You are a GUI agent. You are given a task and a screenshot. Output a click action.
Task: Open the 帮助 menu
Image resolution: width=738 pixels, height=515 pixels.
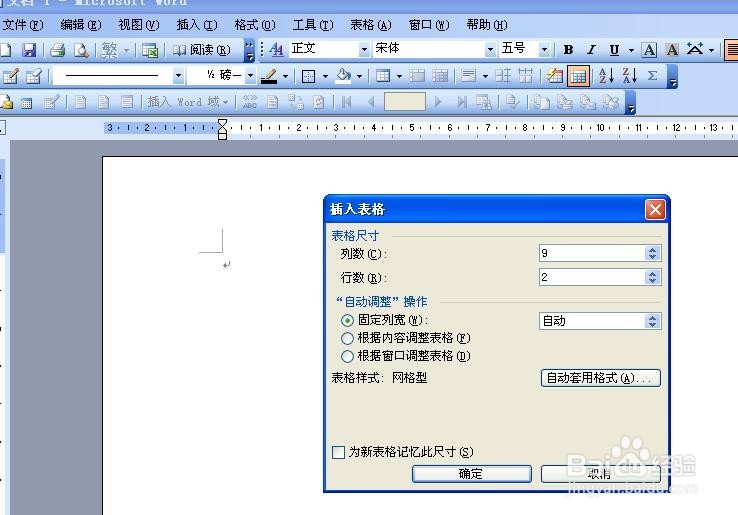coord(487,24)
